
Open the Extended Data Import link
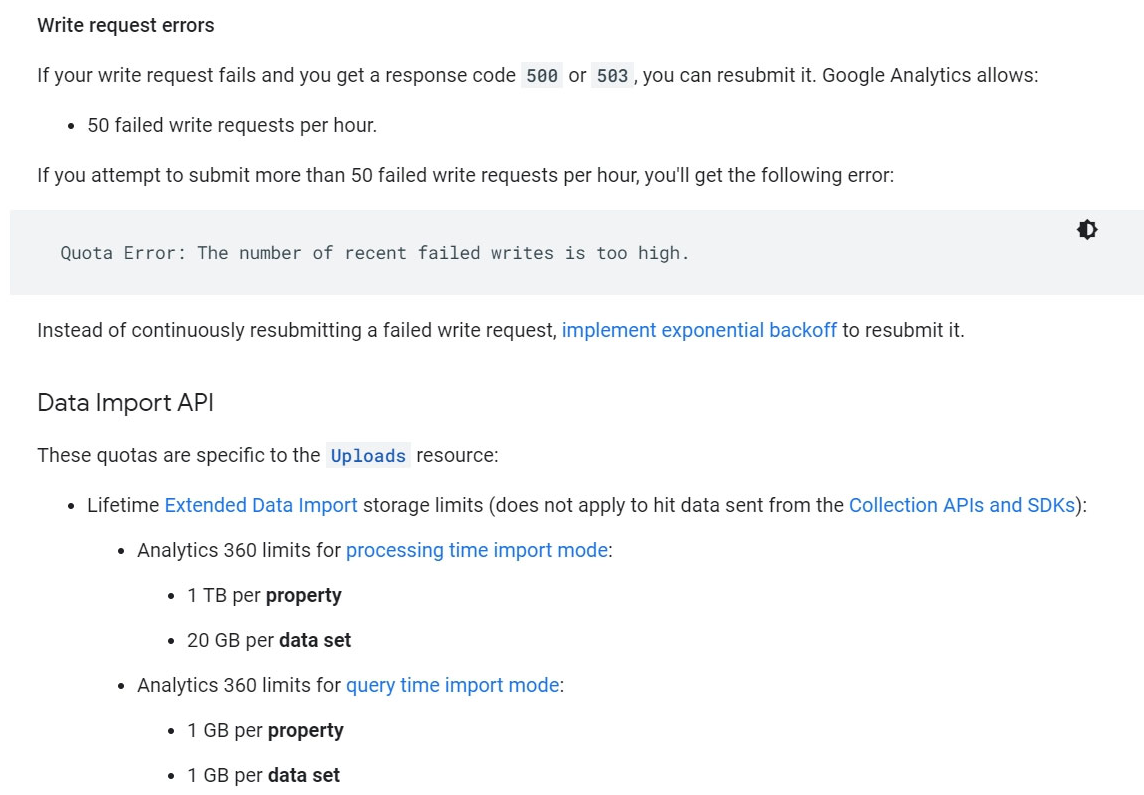(x=261, y=505)
